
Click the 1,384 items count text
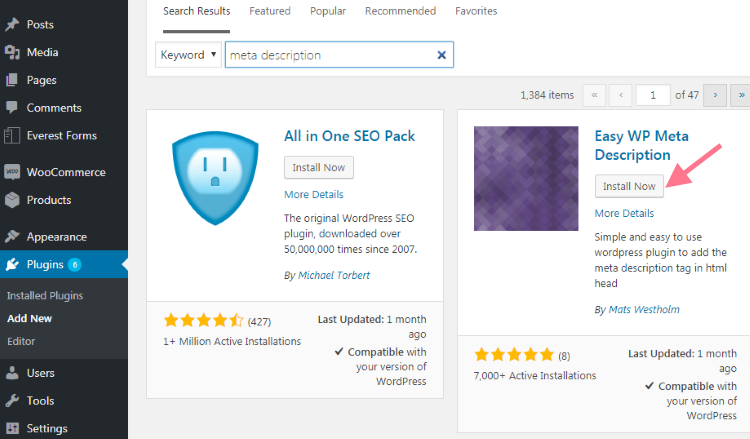[x=547, y=95]
